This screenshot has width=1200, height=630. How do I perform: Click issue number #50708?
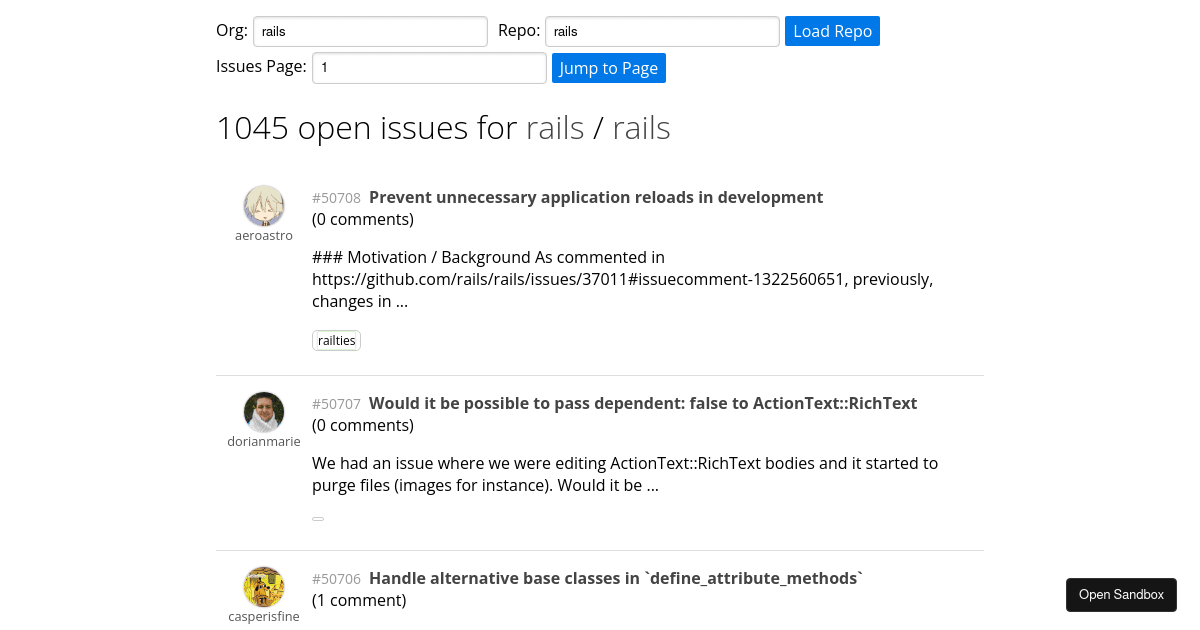(336, 198)
